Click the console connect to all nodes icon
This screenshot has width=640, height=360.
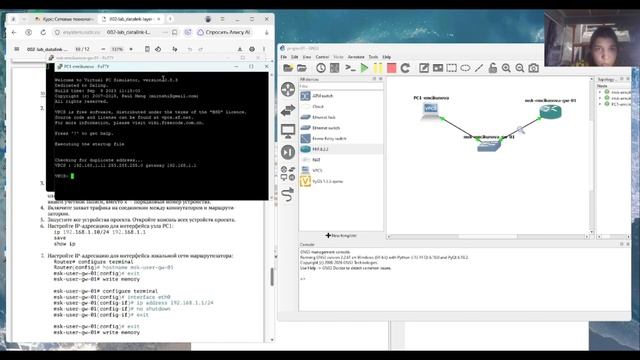(350, 68)
